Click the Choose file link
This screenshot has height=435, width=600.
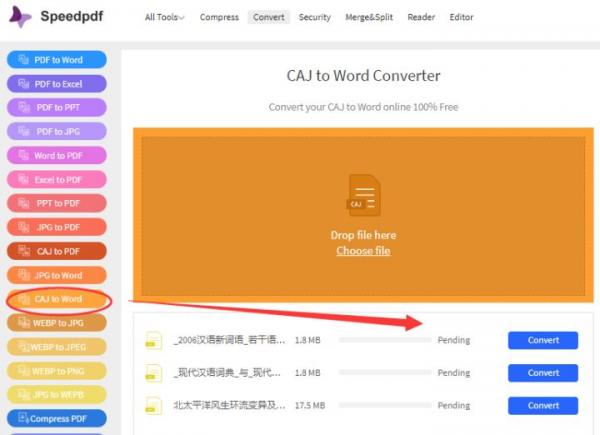(x=363, y=251)
